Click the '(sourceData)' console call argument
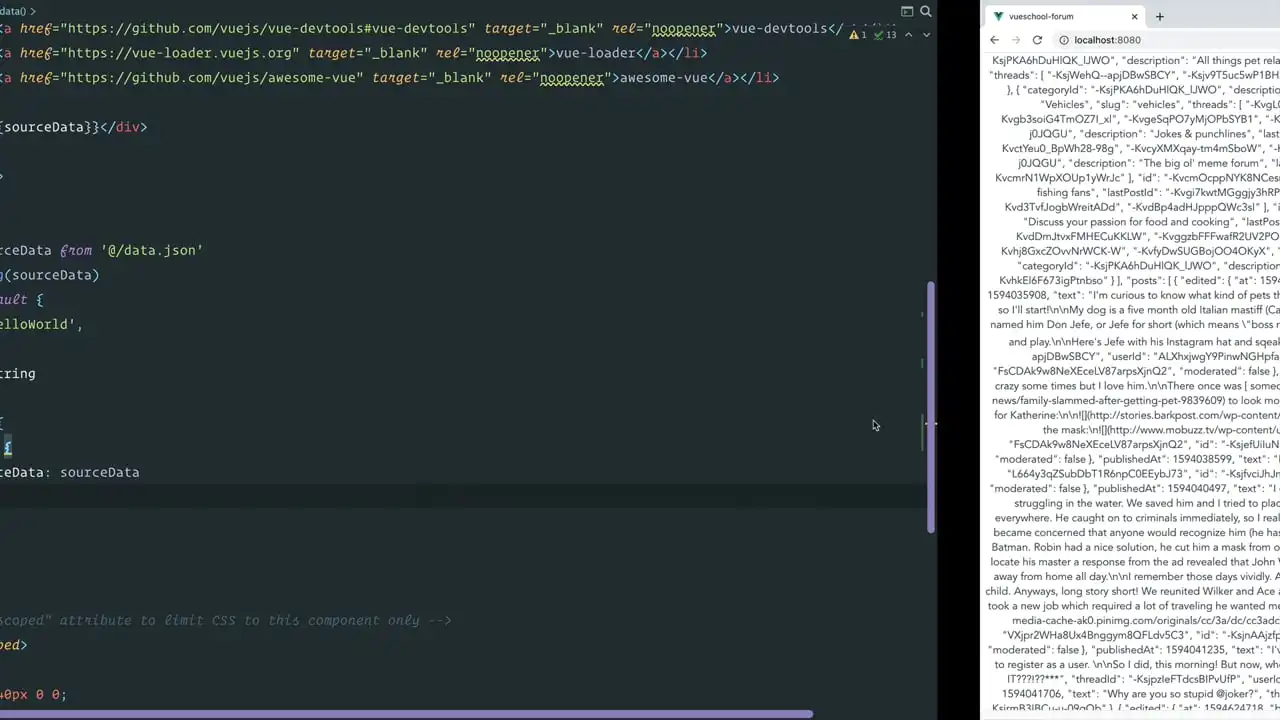The height and width of the screenshot is (720, 1280). [x=54, y=275]
